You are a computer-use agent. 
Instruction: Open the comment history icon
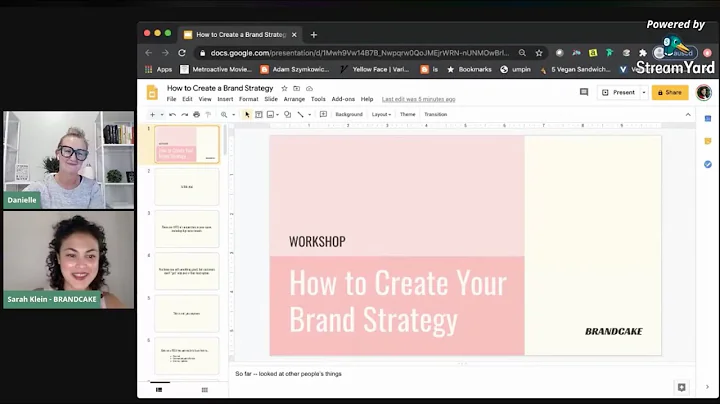click(x=584, y=92)
